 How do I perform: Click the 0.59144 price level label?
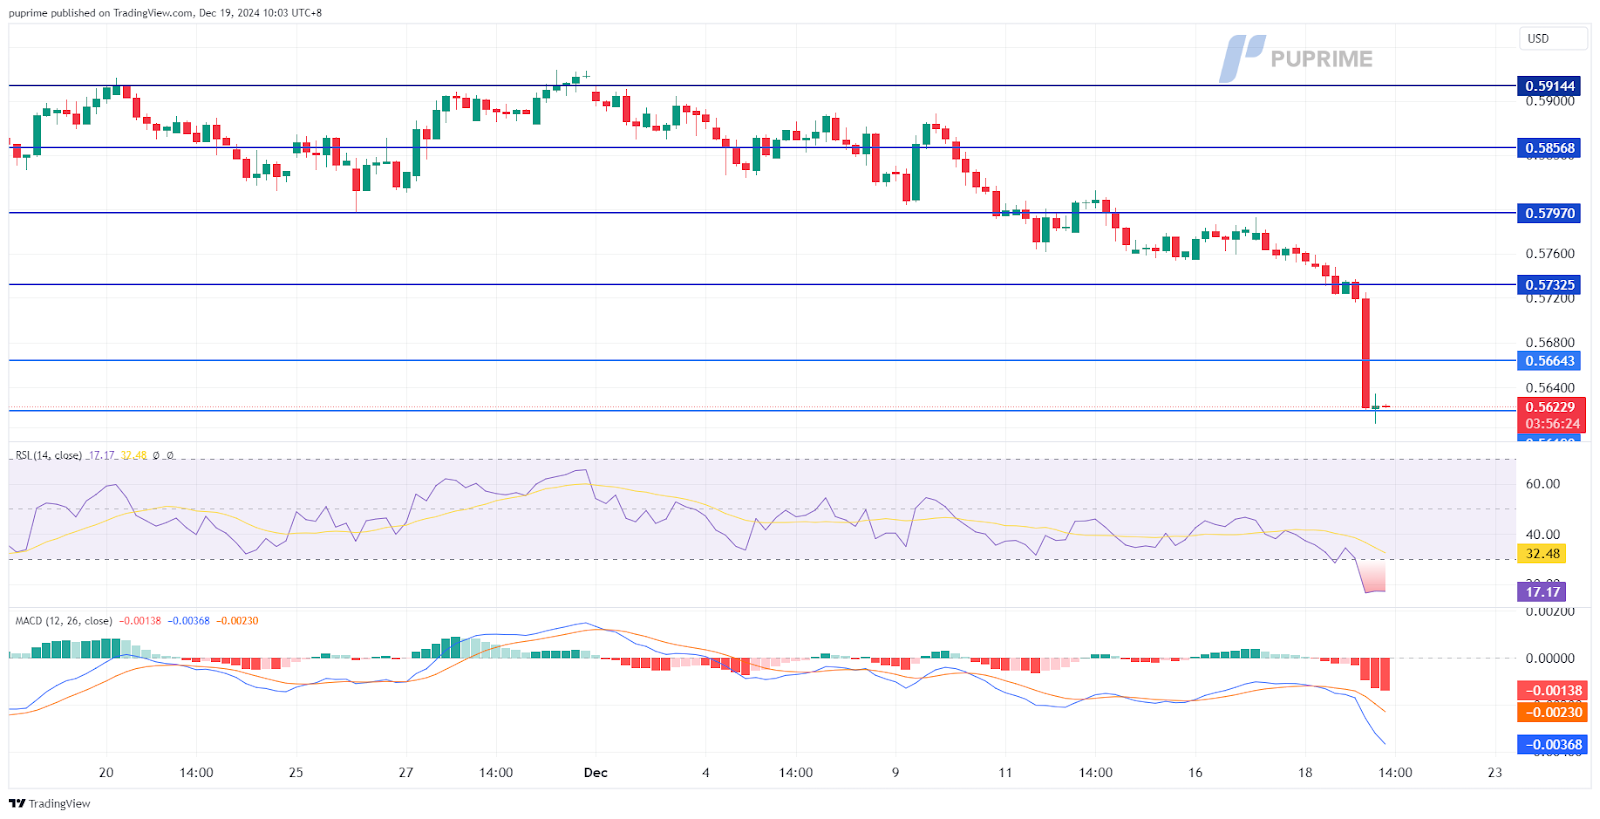click(1549, 86)
